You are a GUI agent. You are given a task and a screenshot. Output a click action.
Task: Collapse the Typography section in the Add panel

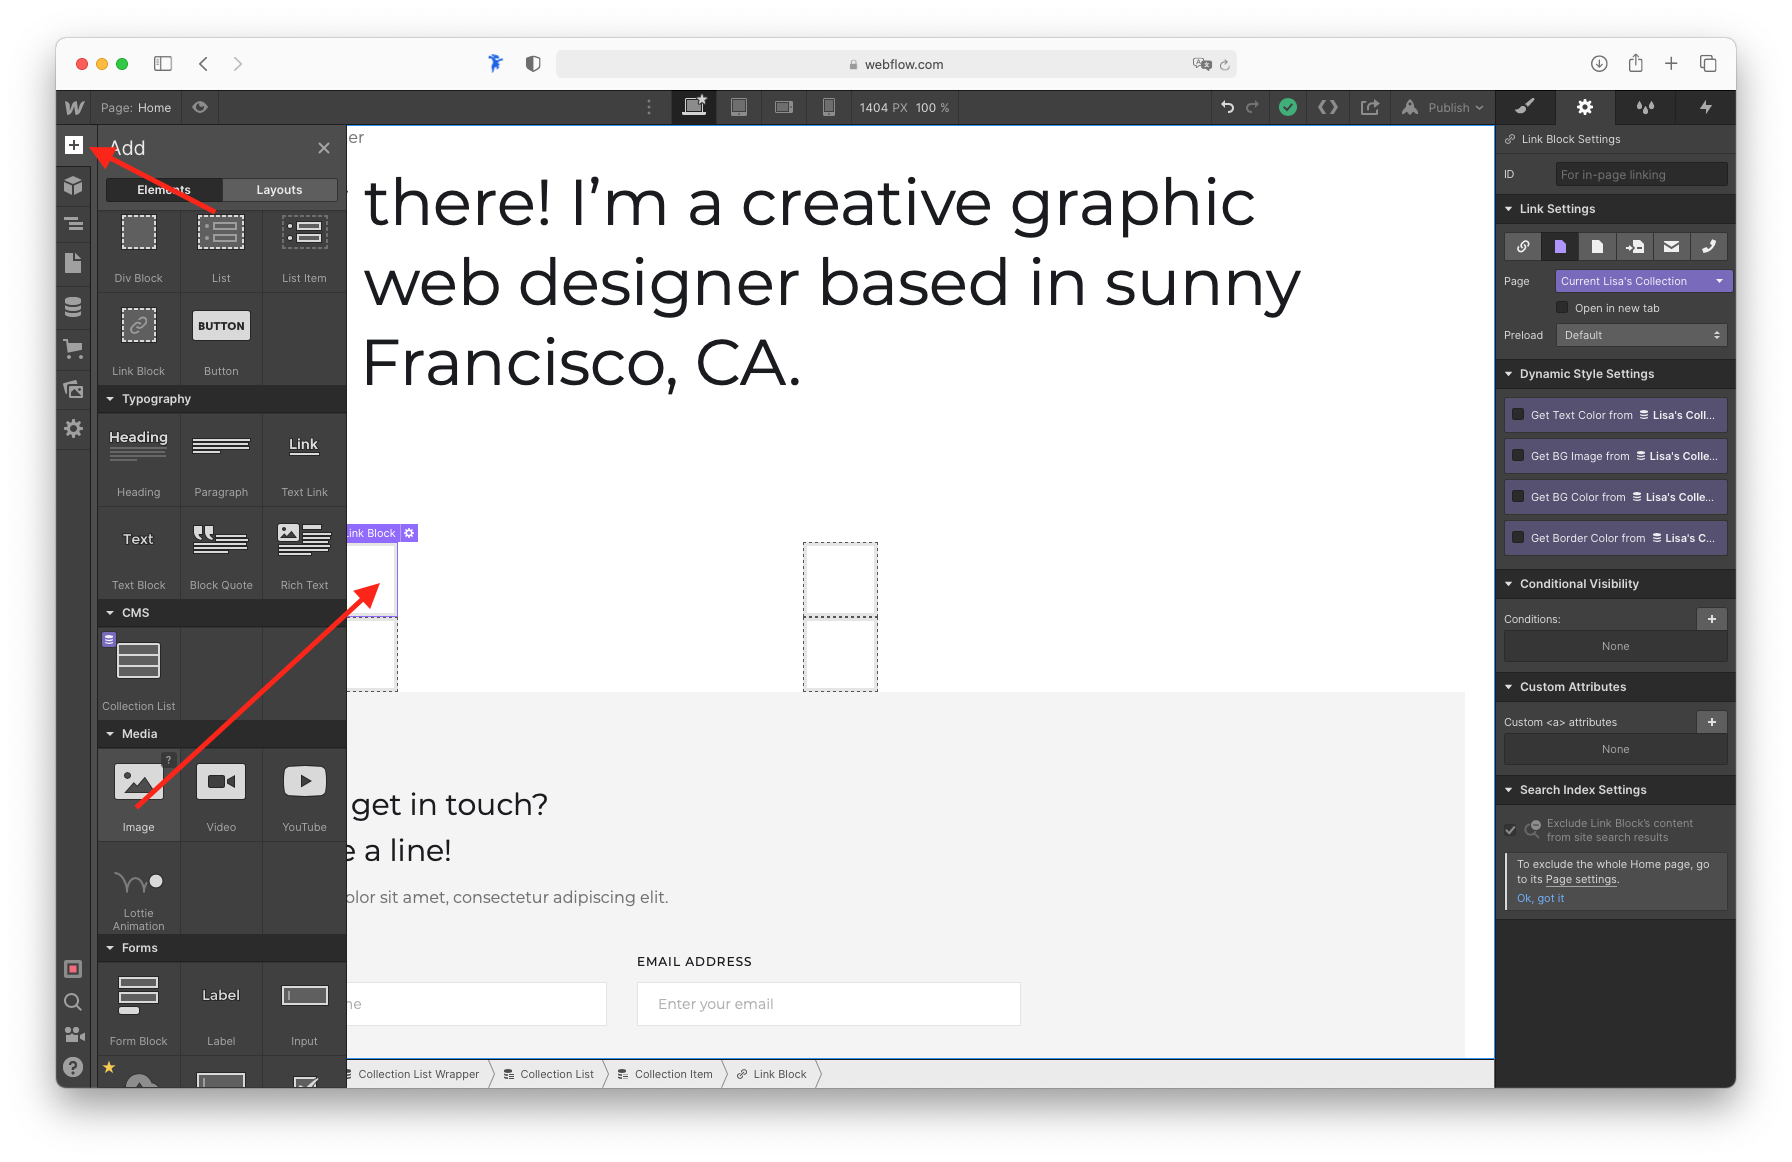[x=110, y=398]
